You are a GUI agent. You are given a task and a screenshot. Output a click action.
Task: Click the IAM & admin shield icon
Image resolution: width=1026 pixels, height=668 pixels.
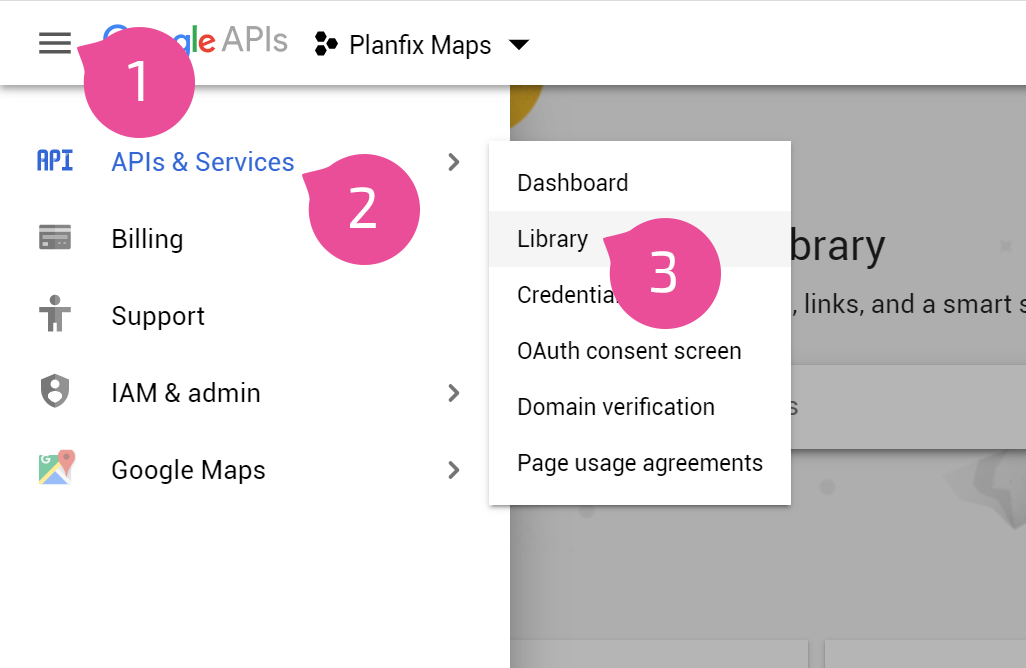(x=55, y=391)
